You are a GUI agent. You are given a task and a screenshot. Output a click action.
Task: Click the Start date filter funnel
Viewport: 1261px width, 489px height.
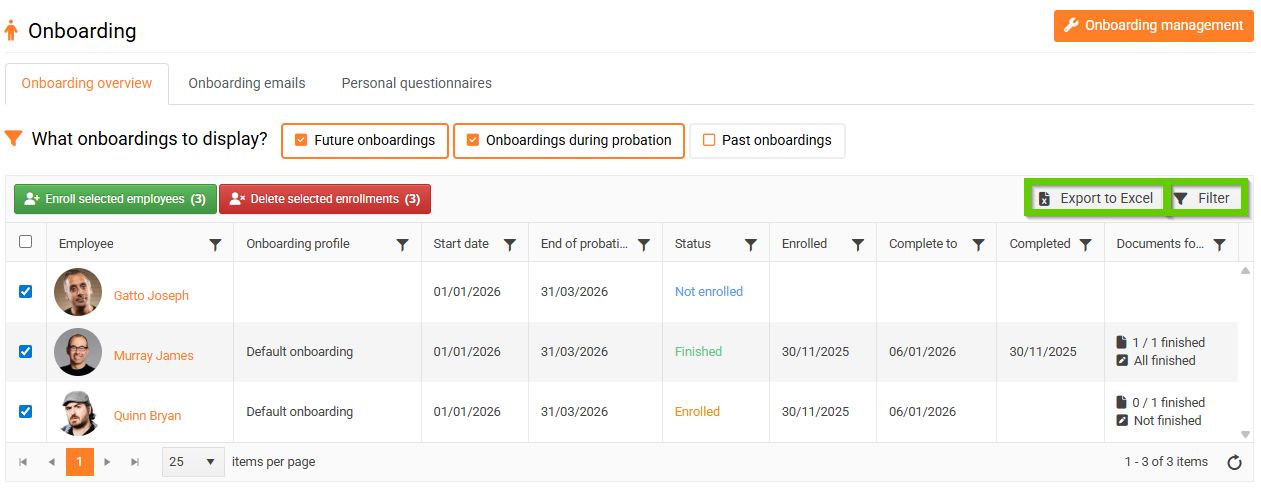(509, 244)
